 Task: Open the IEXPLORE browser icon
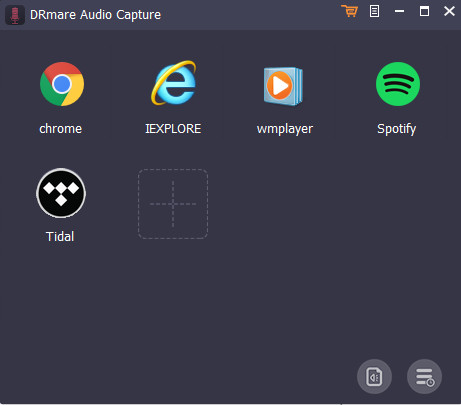click(173, 83)
